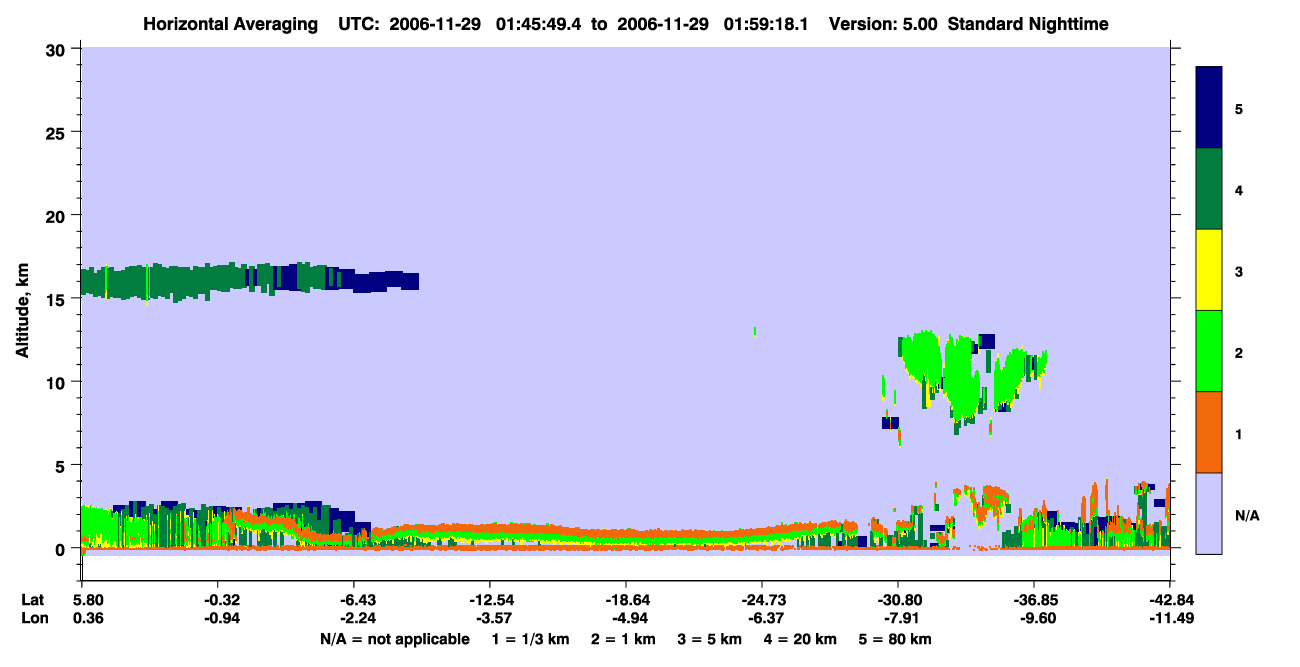Click the altitude tick label '5'
The image size is (1300, 667).
pyautogui.click(x=61, y=465)
